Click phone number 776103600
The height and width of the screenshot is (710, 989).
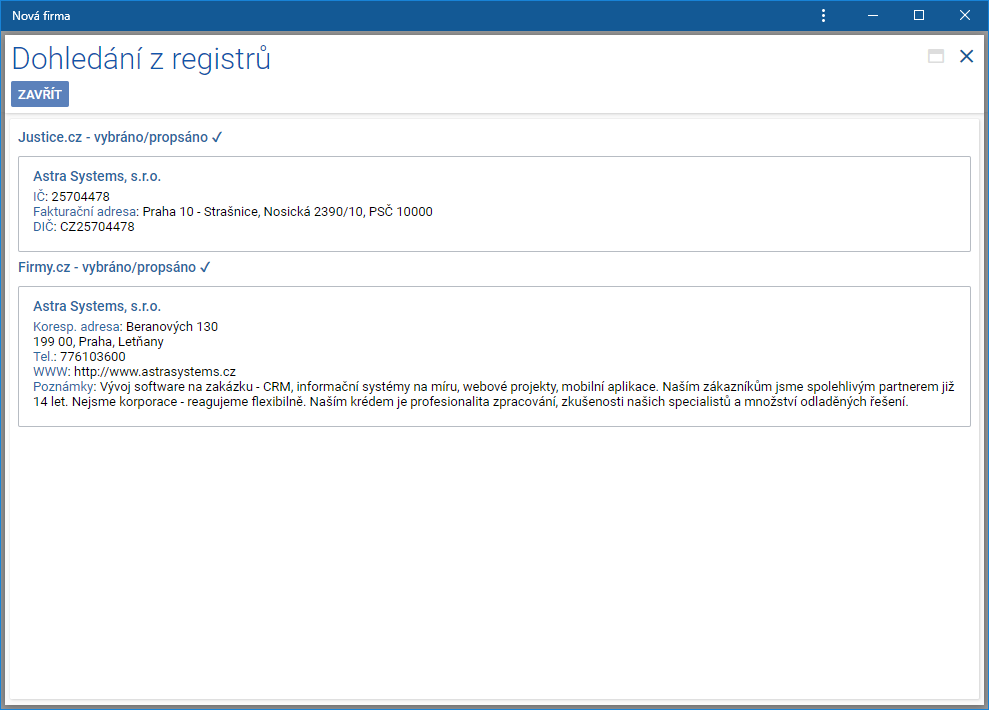93,357
